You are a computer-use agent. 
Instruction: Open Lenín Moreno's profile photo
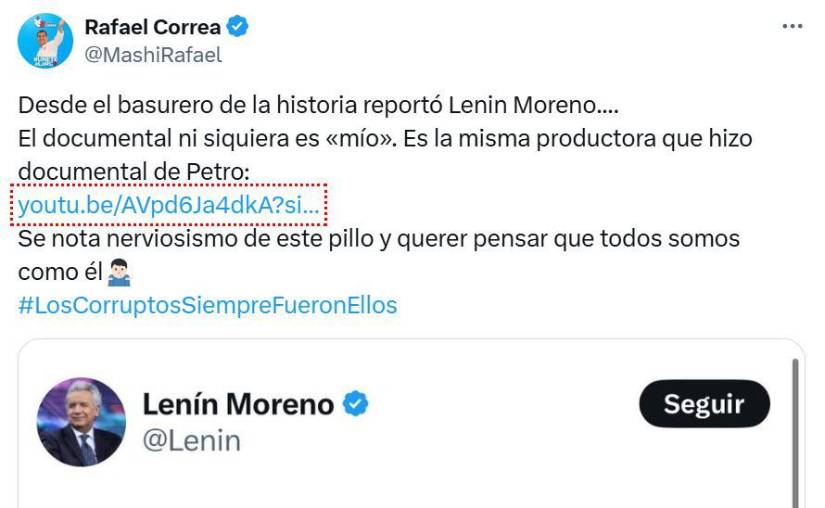point(81,422)
